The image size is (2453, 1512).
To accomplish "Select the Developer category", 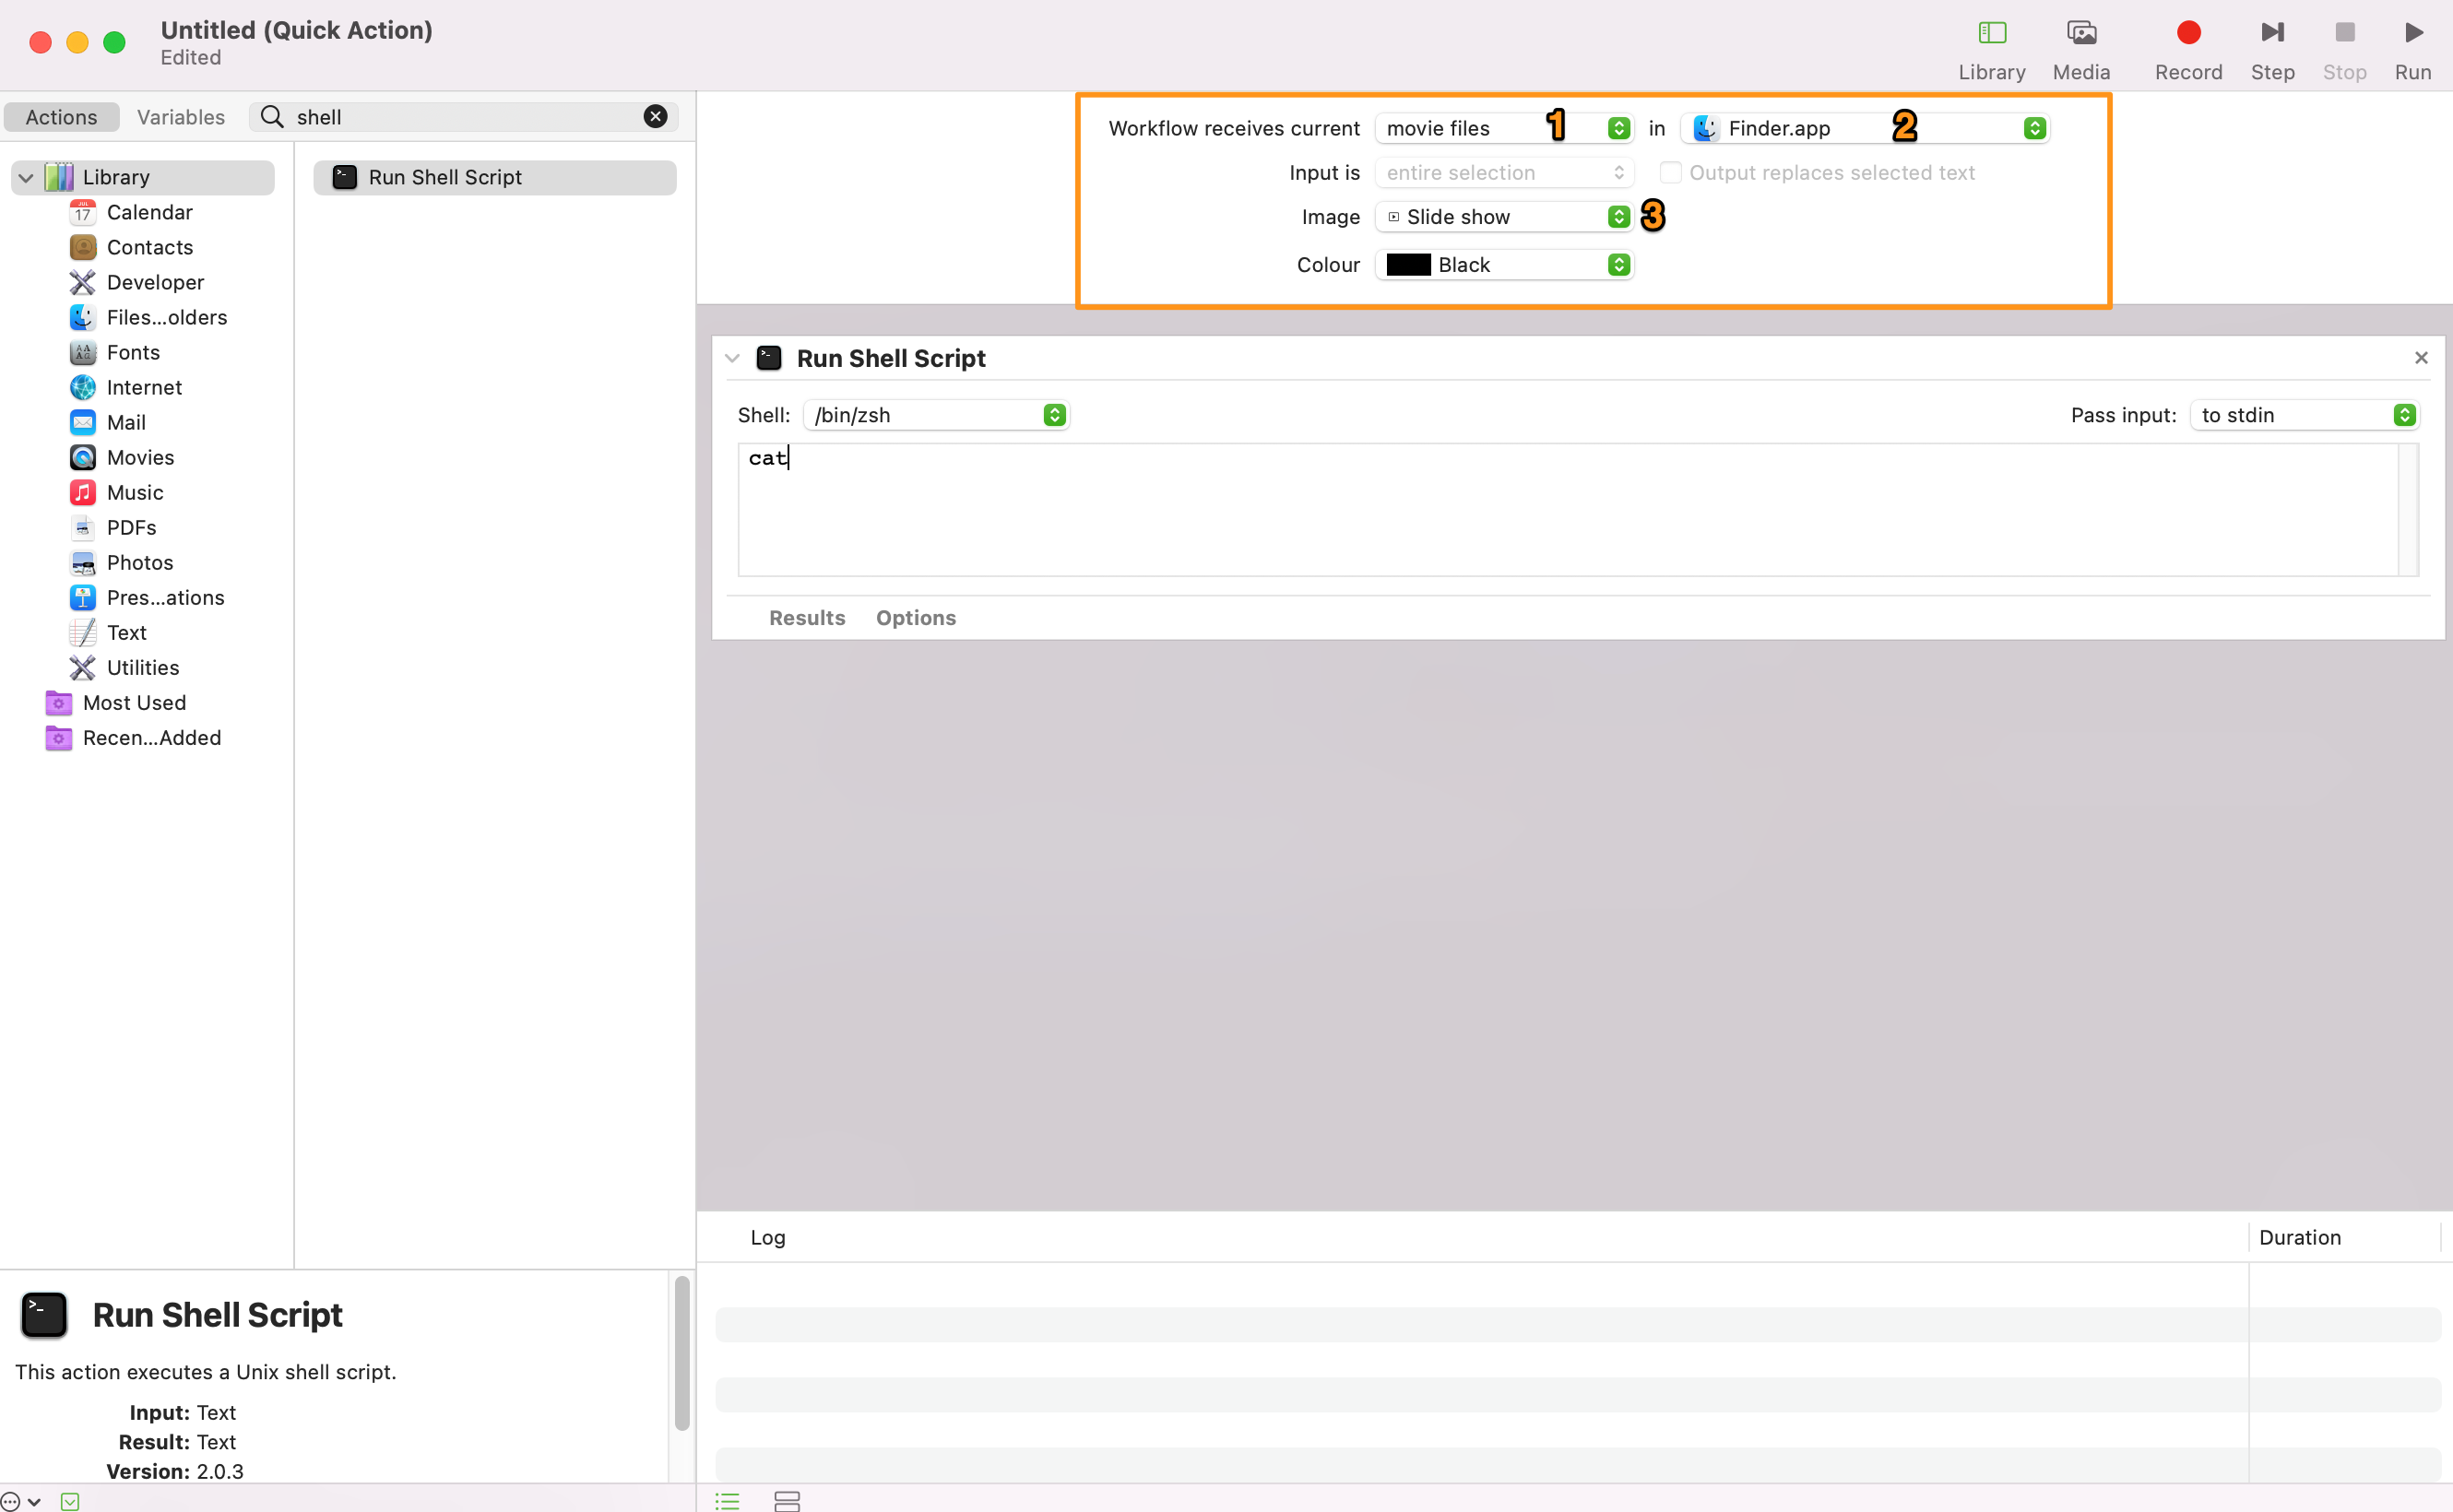I will 155,282.
